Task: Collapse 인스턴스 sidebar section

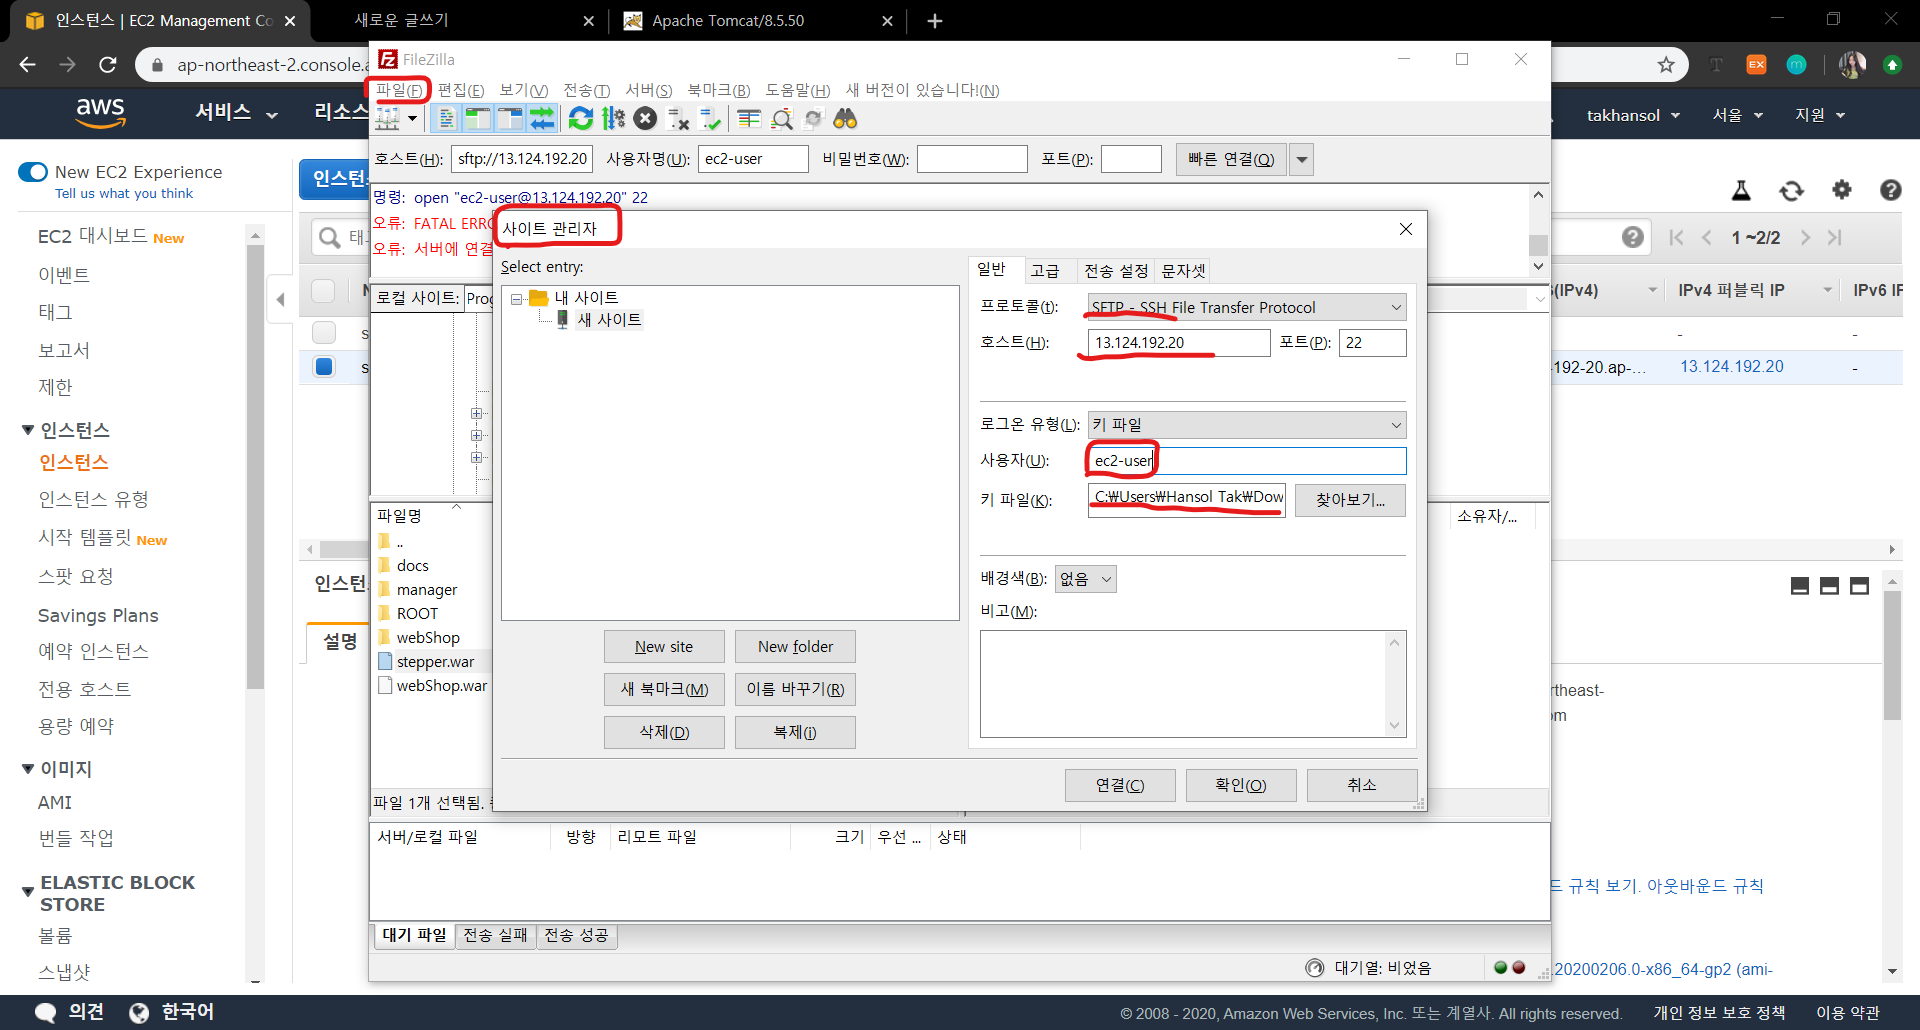Action: [x=27, y=430]
